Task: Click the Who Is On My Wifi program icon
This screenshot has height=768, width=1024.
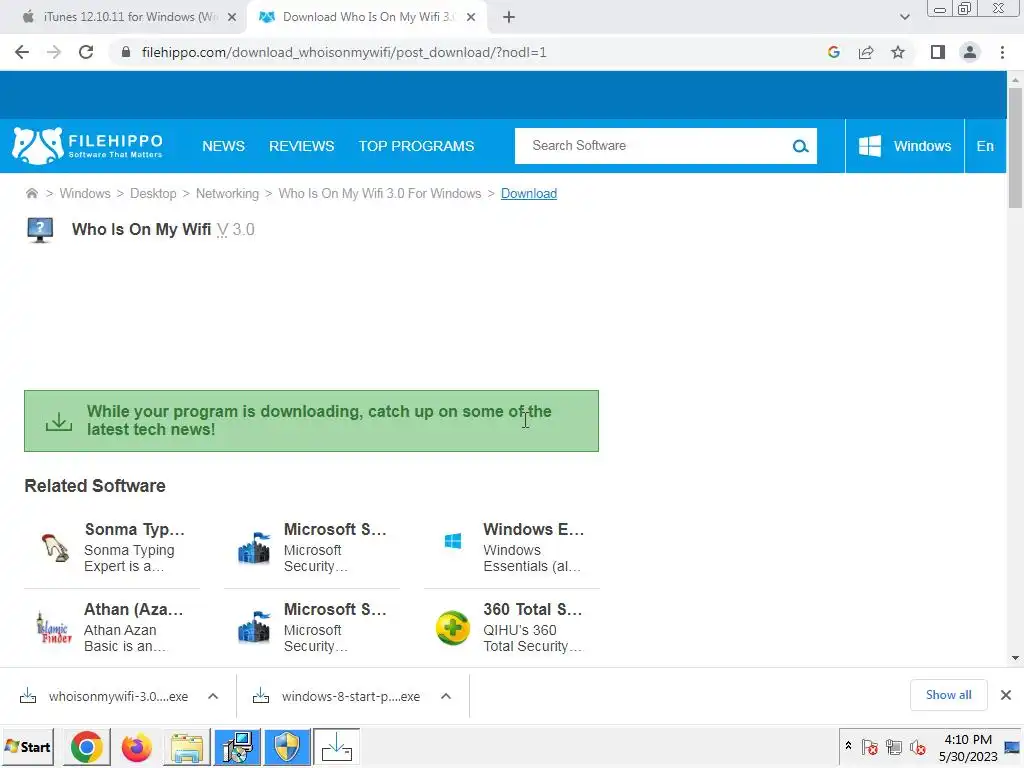Action: point(40,230)
